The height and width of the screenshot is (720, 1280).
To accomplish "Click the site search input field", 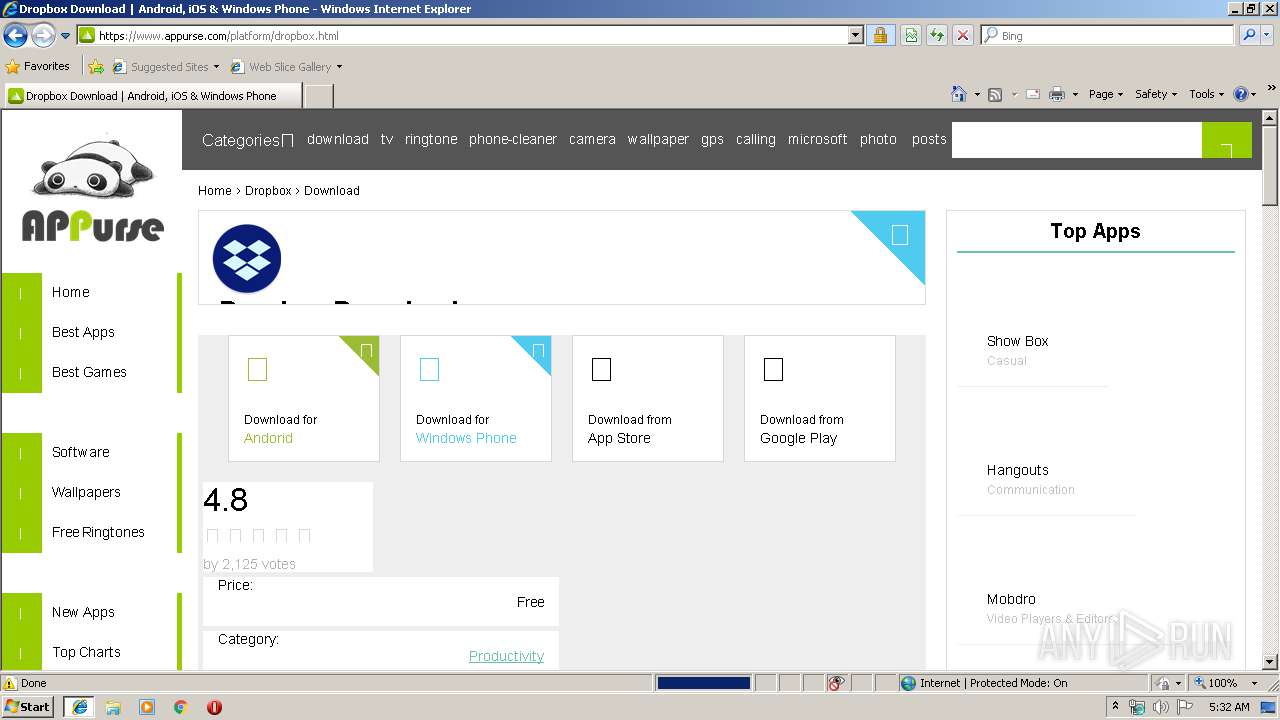I will tap(1077, 140).
